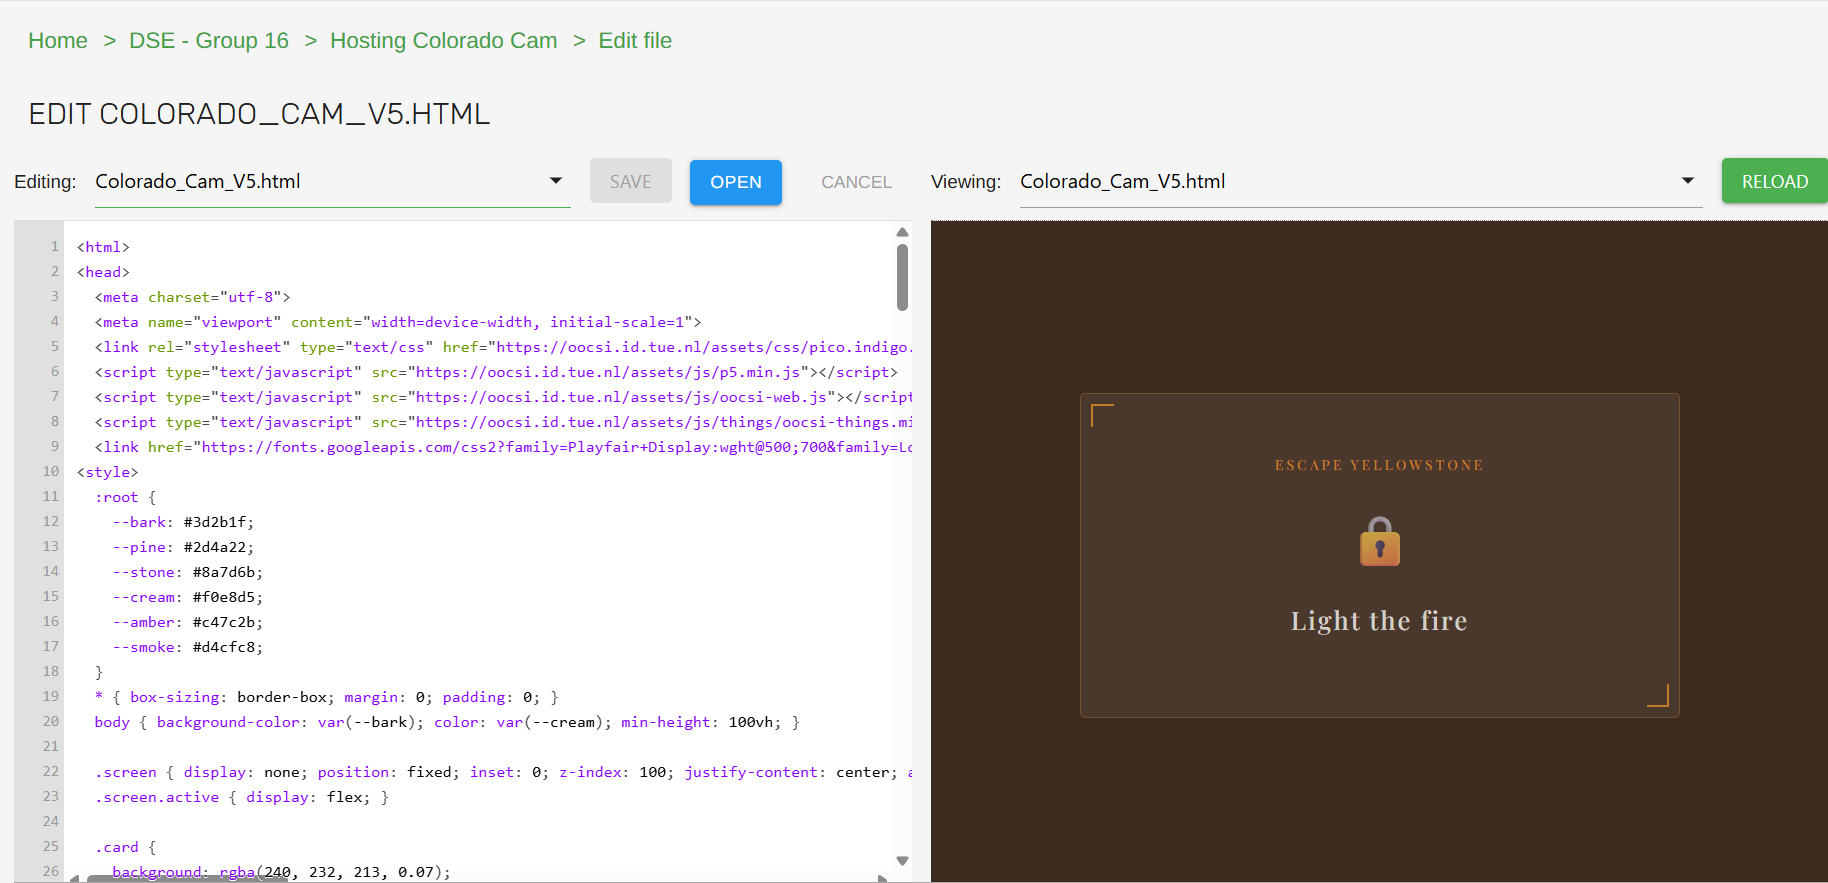Image resolution: width=1828 pixels, height=883 pixels.
Task: Click line number 1 in the gutter
Action: pos(55,246)
